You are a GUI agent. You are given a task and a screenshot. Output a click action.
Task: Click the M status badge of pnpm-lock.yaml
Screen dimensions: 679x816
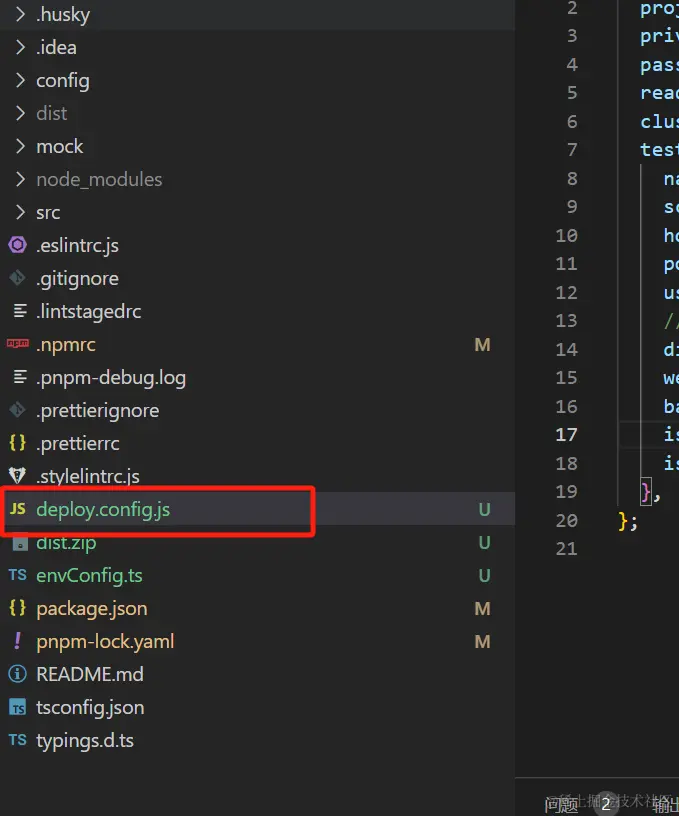pos(482,642)
